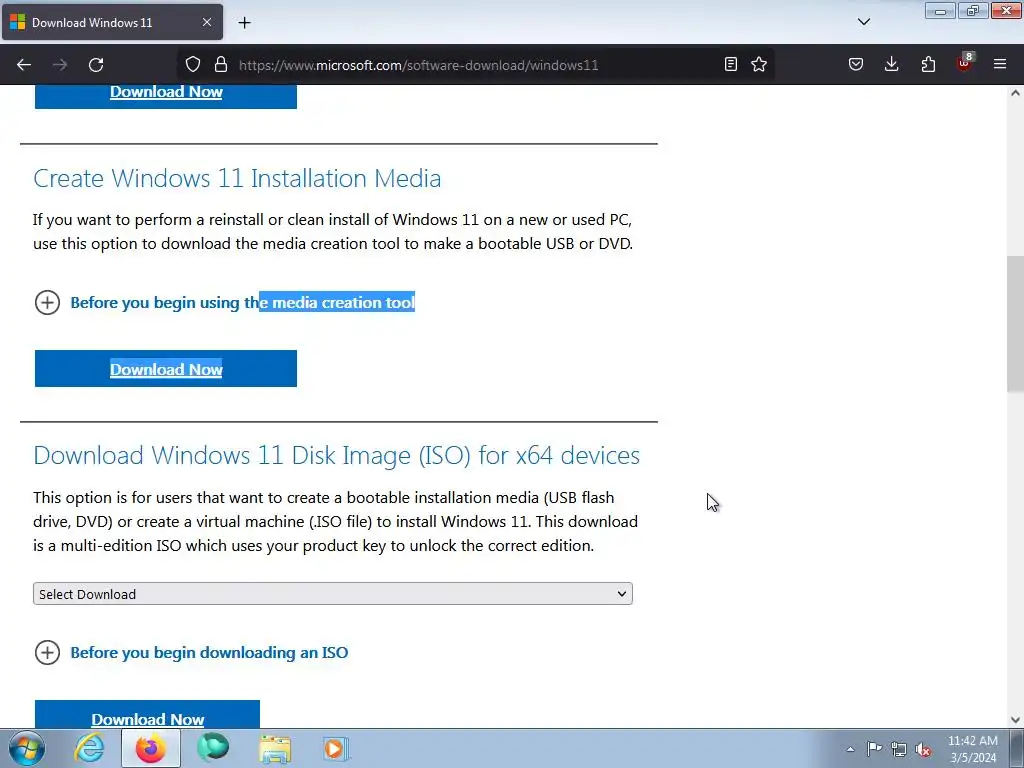Click the network tray icon

[899, 749]
